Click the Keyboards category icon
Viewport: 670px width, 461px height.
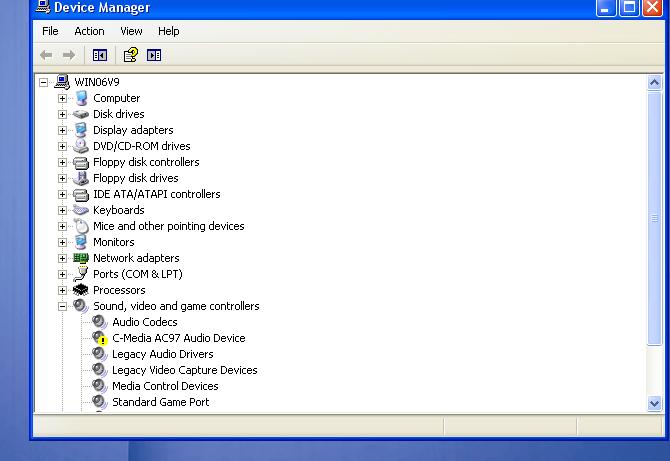[x=81, y=210]
